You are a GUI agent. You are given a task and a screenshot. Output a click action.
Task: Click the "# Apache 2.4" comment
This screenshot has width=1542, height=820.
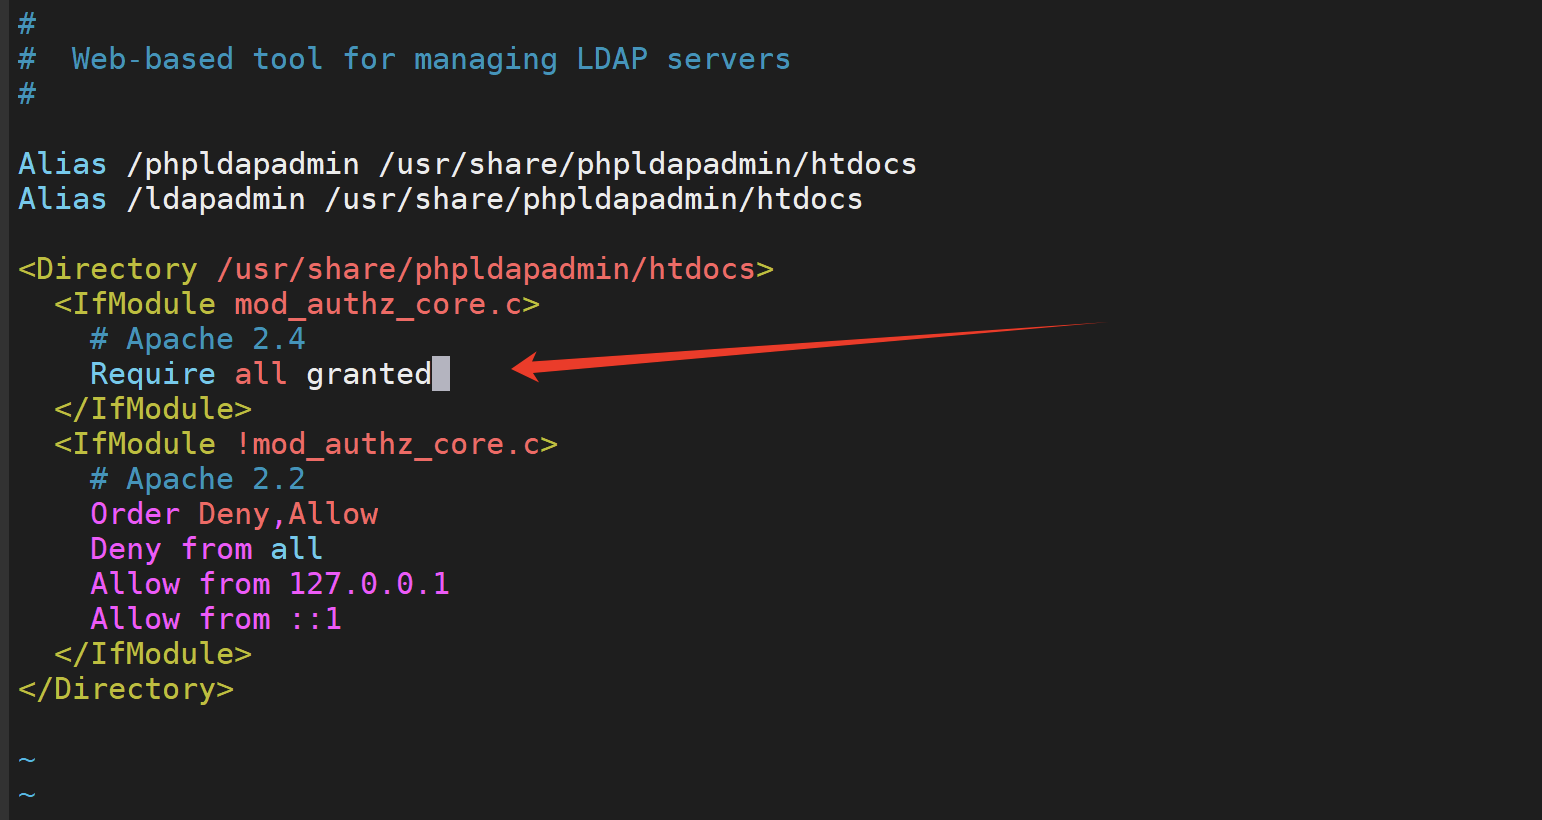(198, 339)
